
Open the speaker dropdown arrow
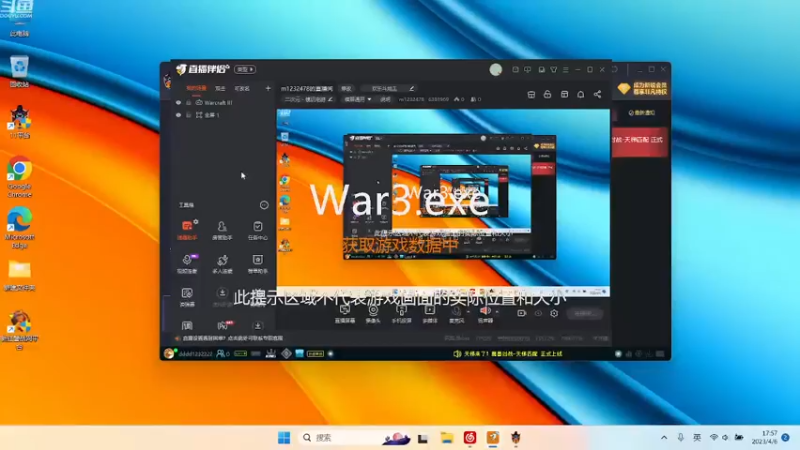point(497,312)
